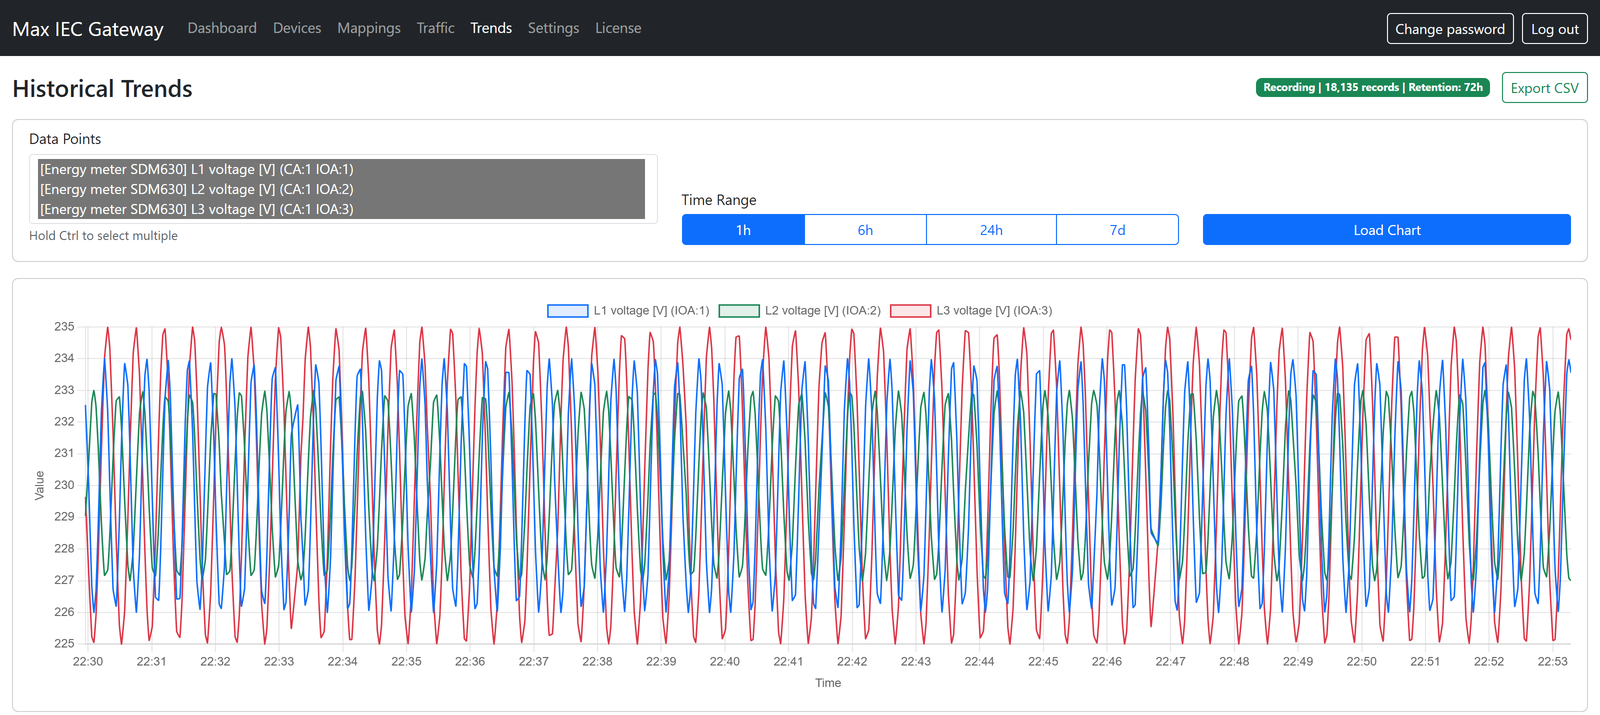Open the Settings page
This screenshot has width=1600, height=715.
[553, 28]
